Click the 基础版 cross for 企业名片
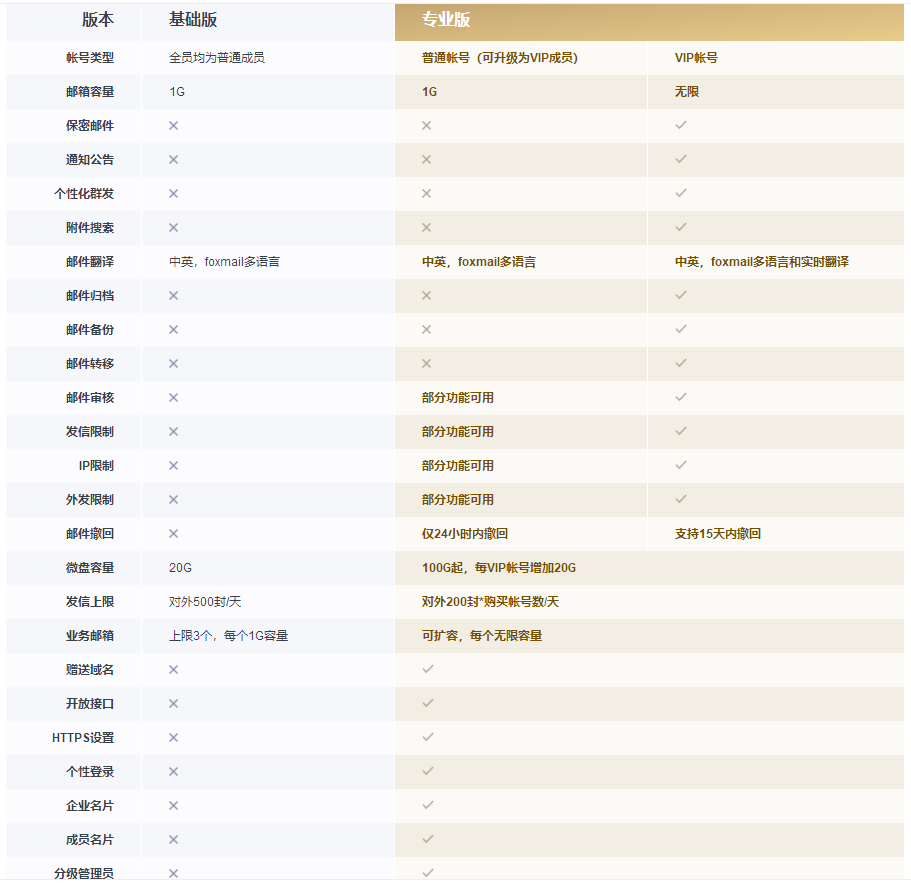911x884 pixels. tap(173, 805)
